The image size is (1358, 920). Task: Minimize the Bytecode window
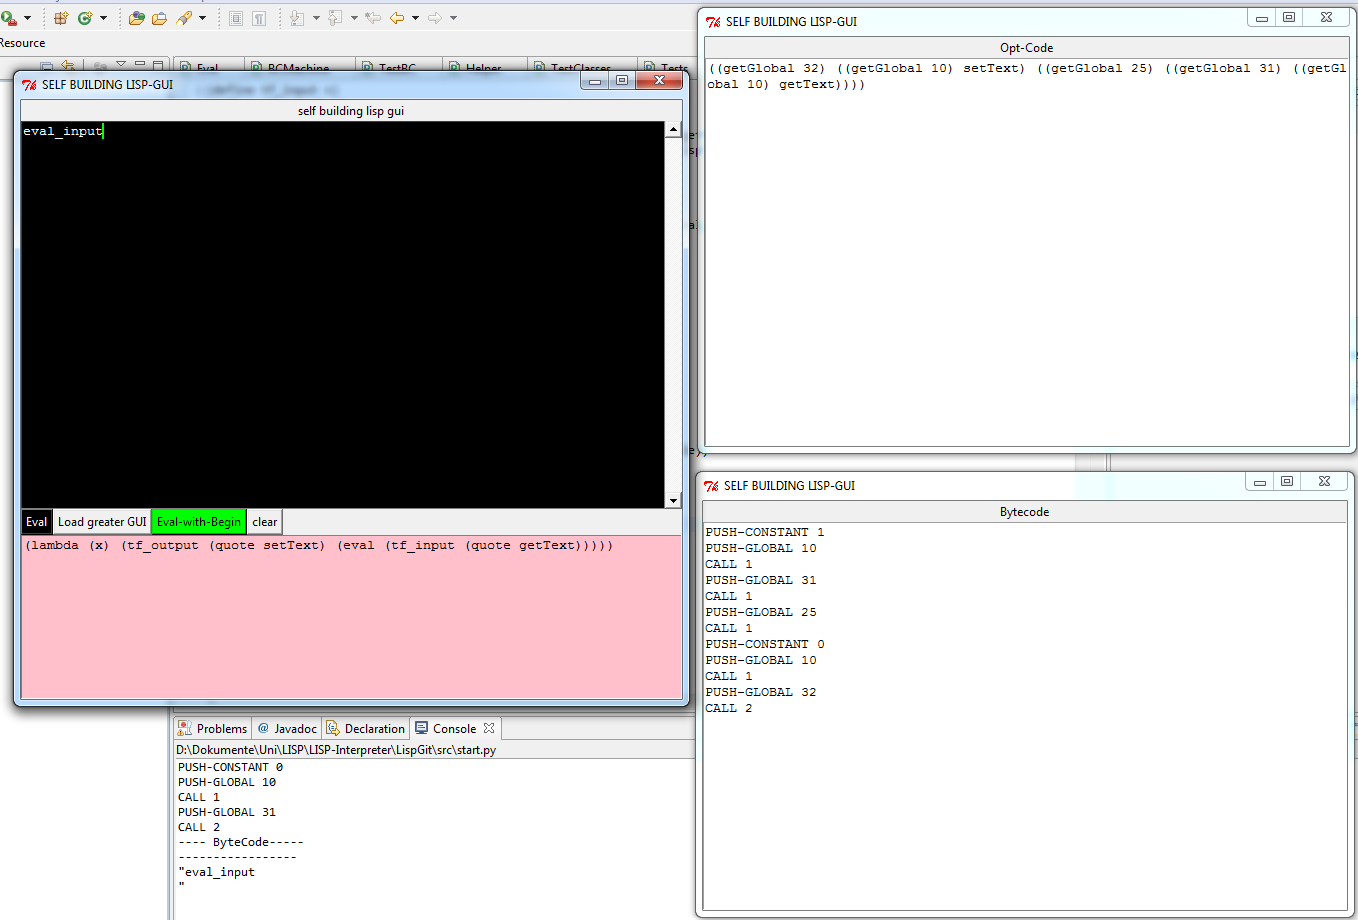(x=1260, y=481)
